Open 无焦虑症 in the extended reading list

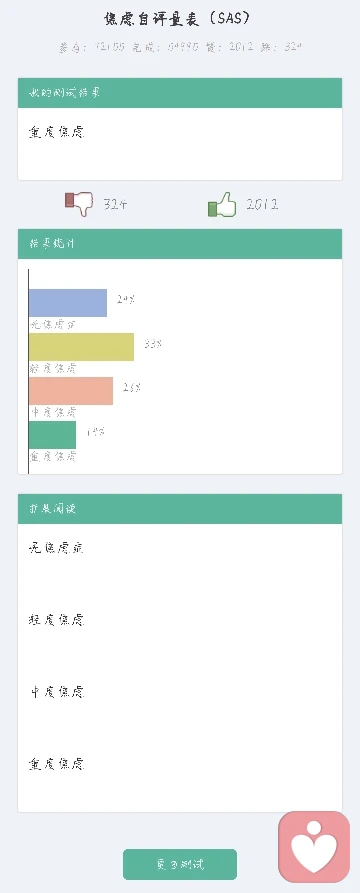click(56, 548)
